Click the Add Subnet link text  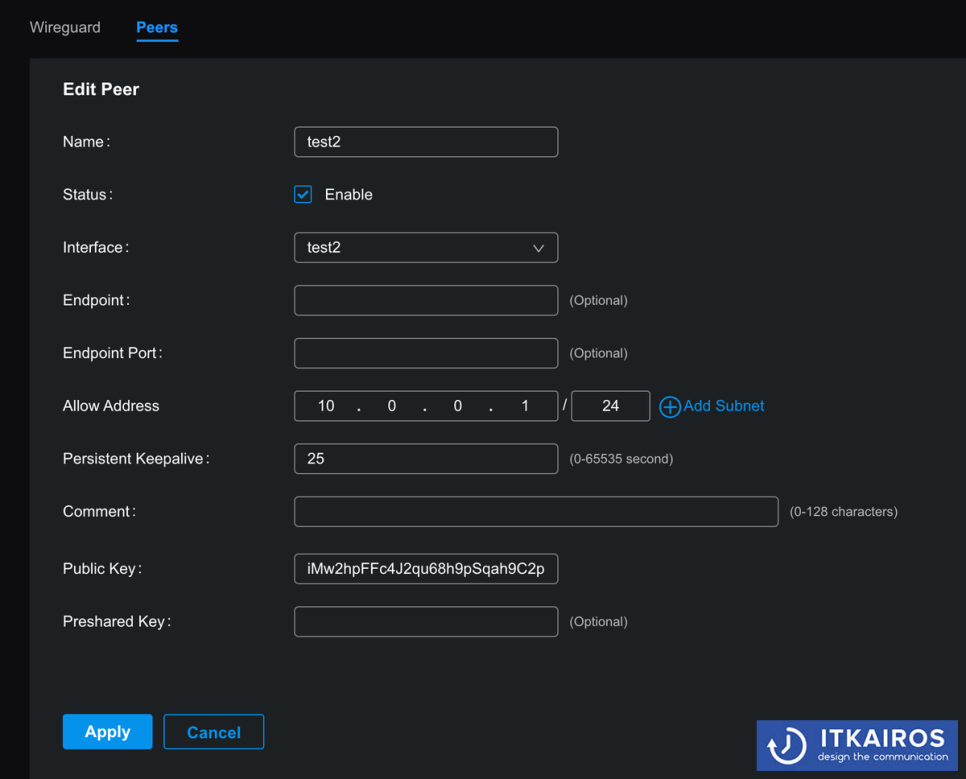tap(724, 406)
